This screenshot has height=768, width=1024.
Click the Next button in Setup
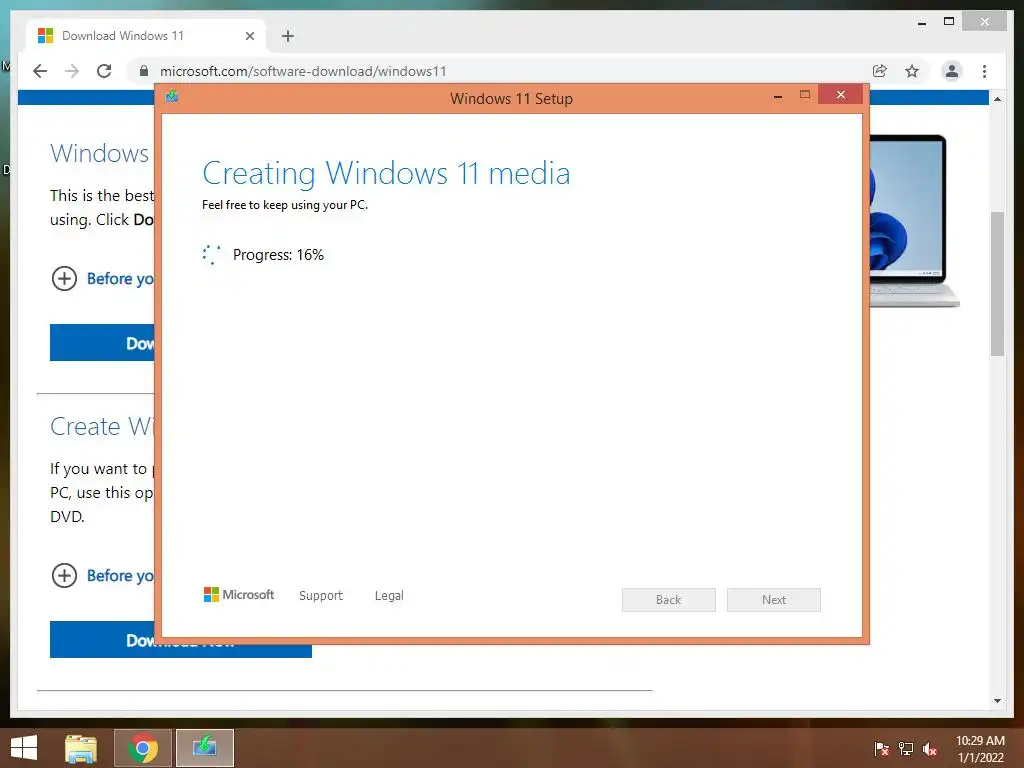[774, 600]
